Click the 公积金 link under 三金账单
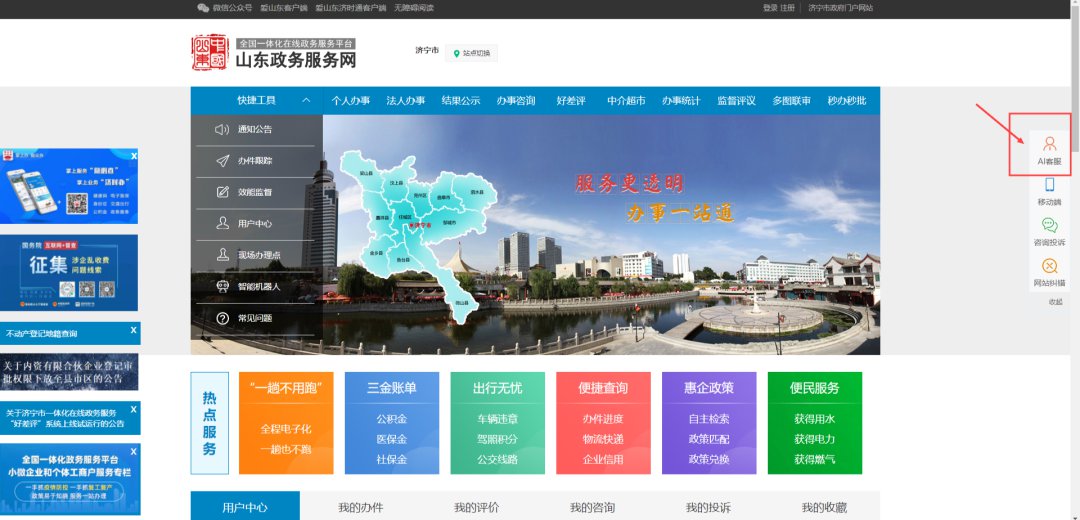 pos(391,419)
